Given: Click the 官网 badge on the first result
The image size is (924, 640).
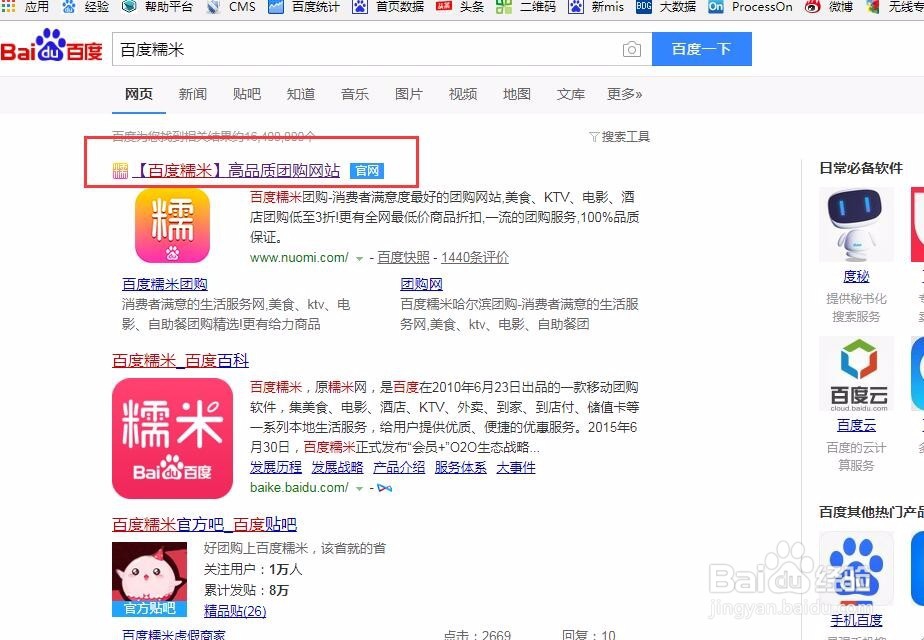Looking at the screenshot, I should coord(367,171).
